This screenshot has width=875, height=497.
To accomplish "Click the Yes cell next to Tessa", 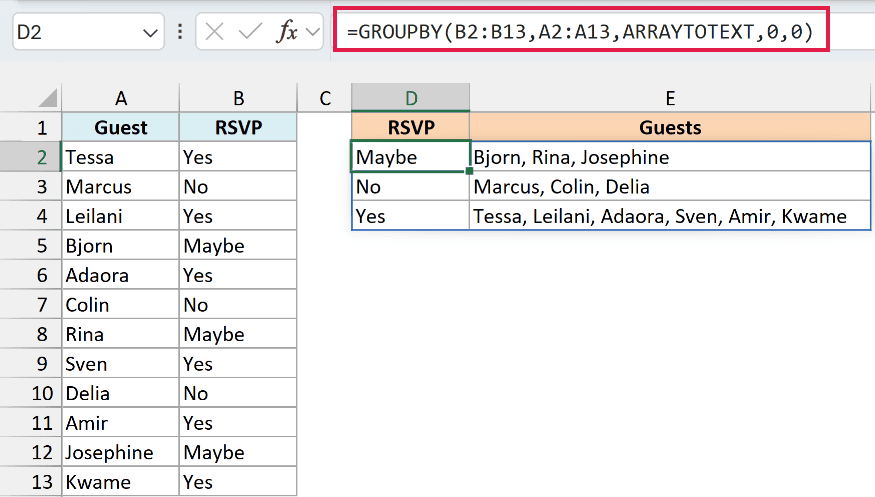I will click(238, 157).
